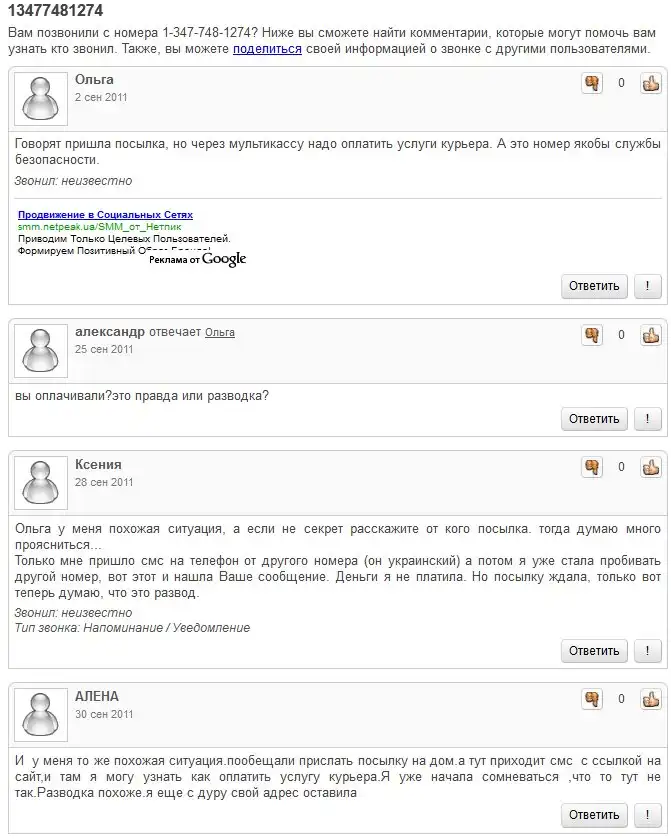
Task: Report Ольга's comment with exclamation button
Action: (x=647, y=286)
